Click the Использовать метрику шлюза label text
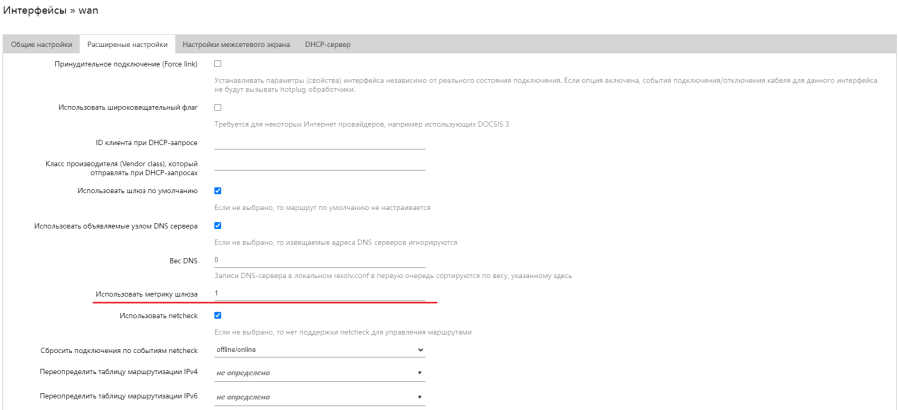 tap(146, 294)
